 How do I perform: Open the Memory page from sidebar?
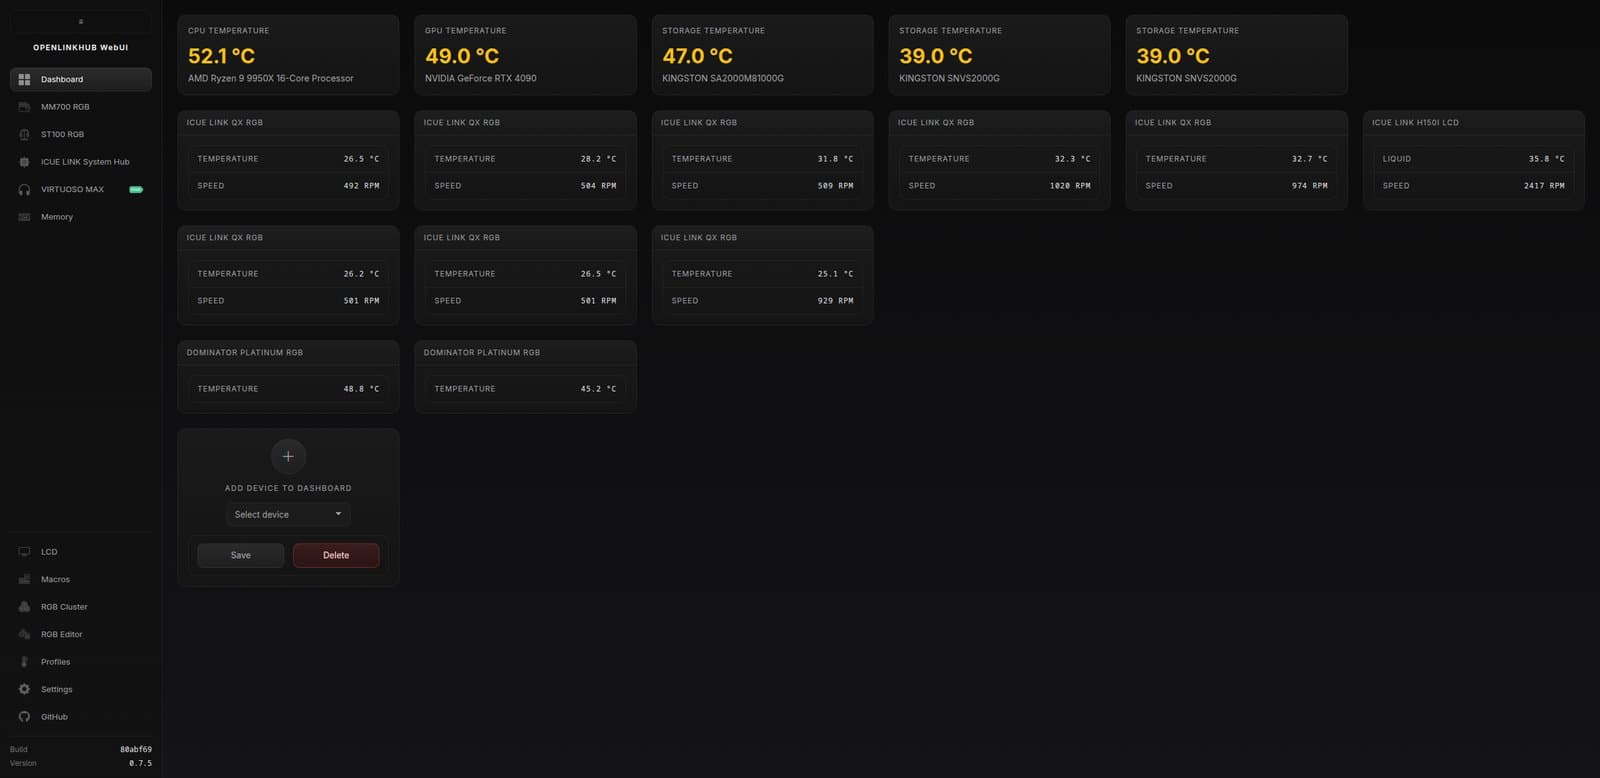pos(81,217)
